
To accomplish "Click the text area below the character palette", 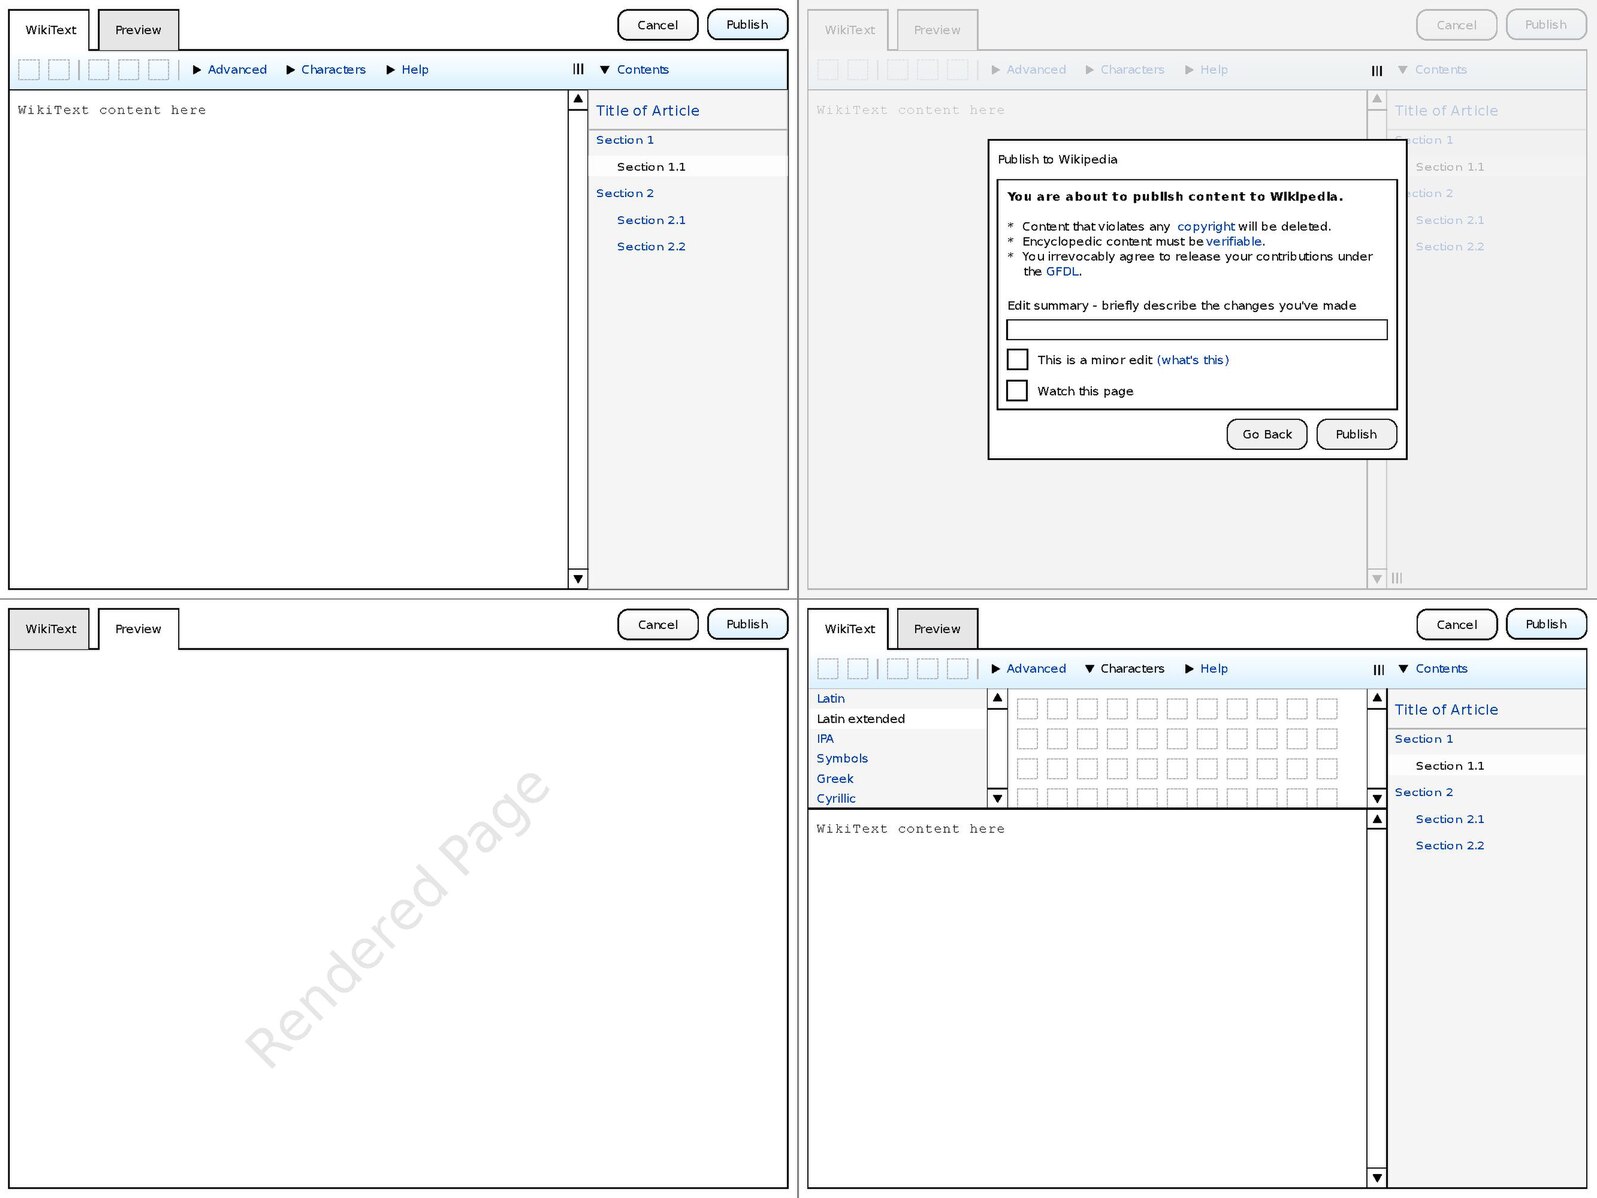I will click(1088, 998).
